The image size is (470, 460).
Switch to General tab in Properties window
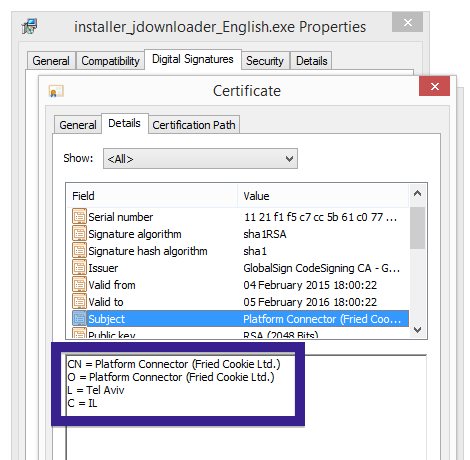tap(51, 61)
